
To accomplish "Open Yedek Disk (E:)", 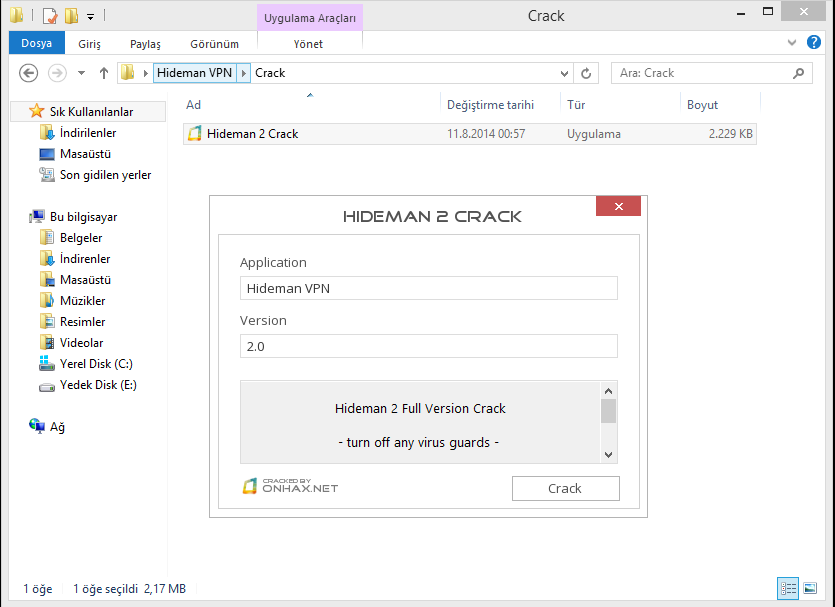I will tap(99, 385).
